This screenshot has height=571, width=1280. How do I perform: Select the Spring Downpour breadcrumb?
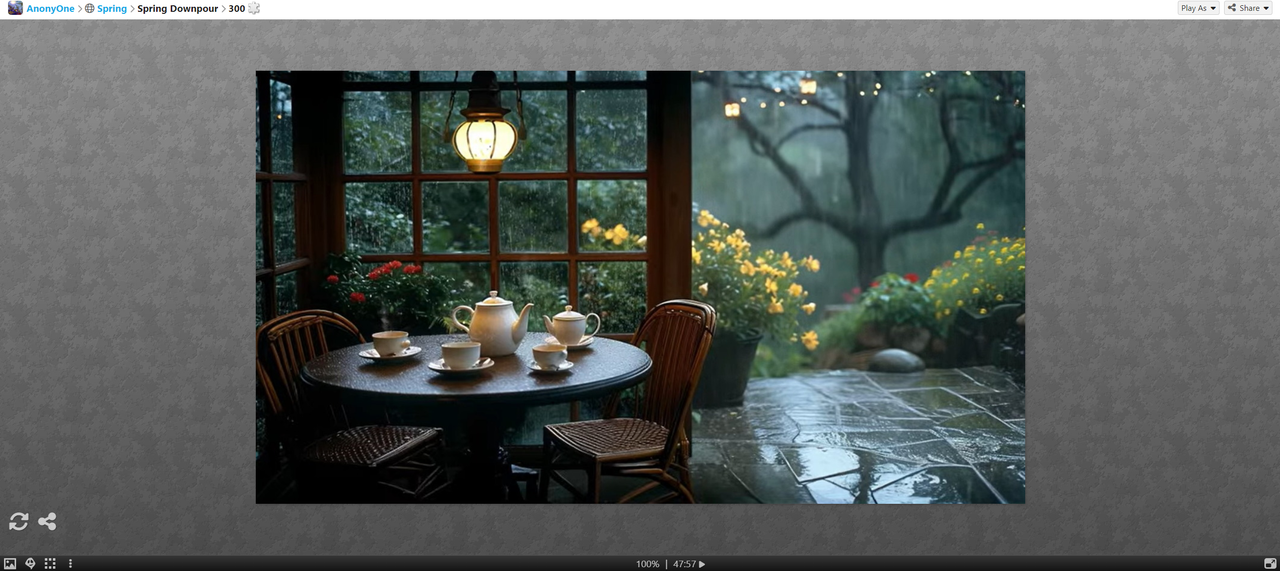point(177,8)
